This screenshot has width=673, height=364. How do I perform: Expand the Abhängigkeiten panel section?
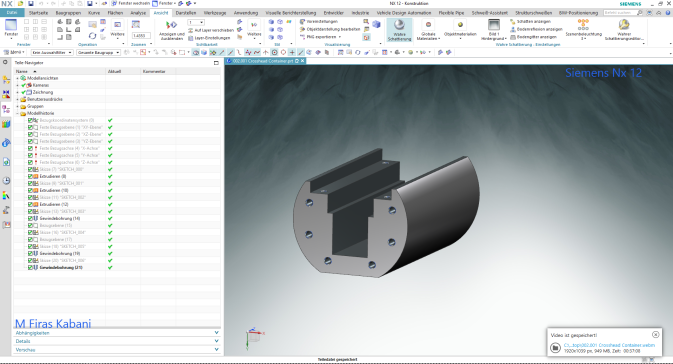coord(117,333)
